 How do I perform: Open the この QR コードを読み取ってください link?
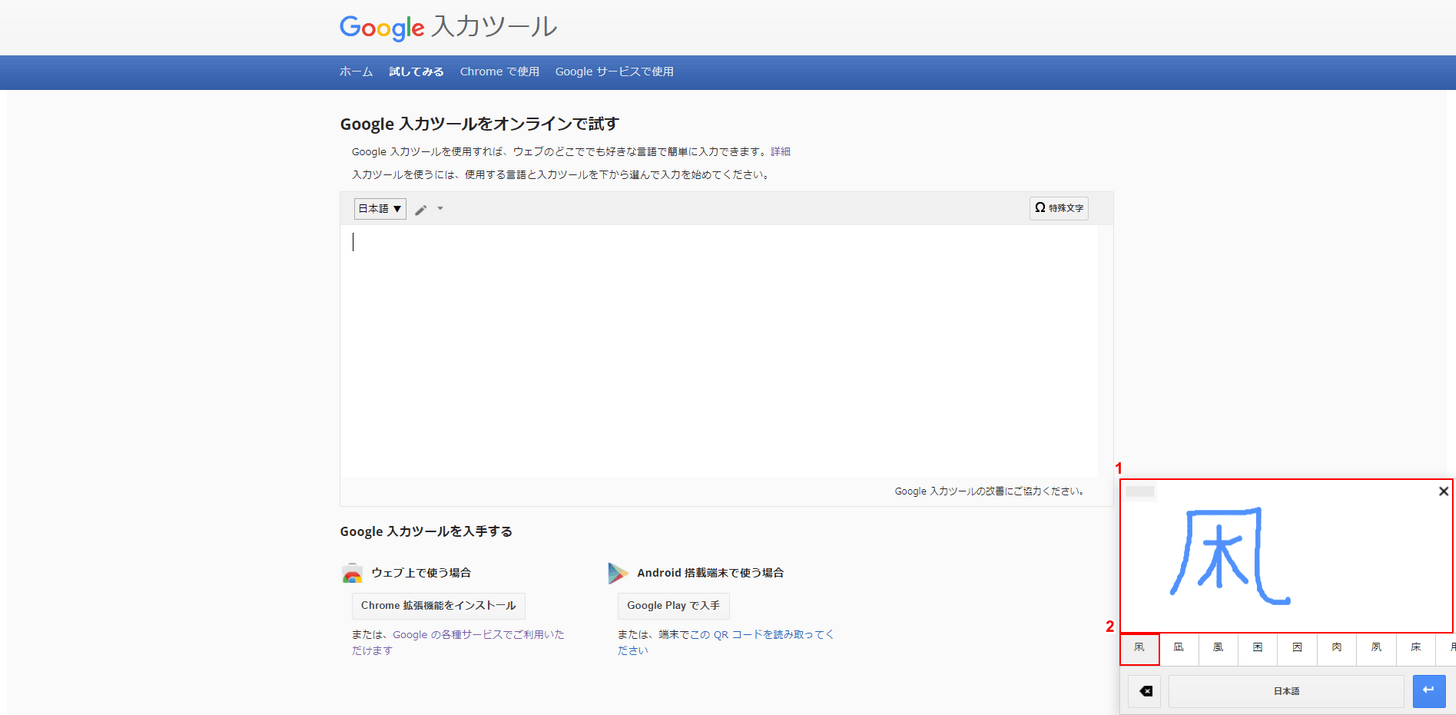726,642
